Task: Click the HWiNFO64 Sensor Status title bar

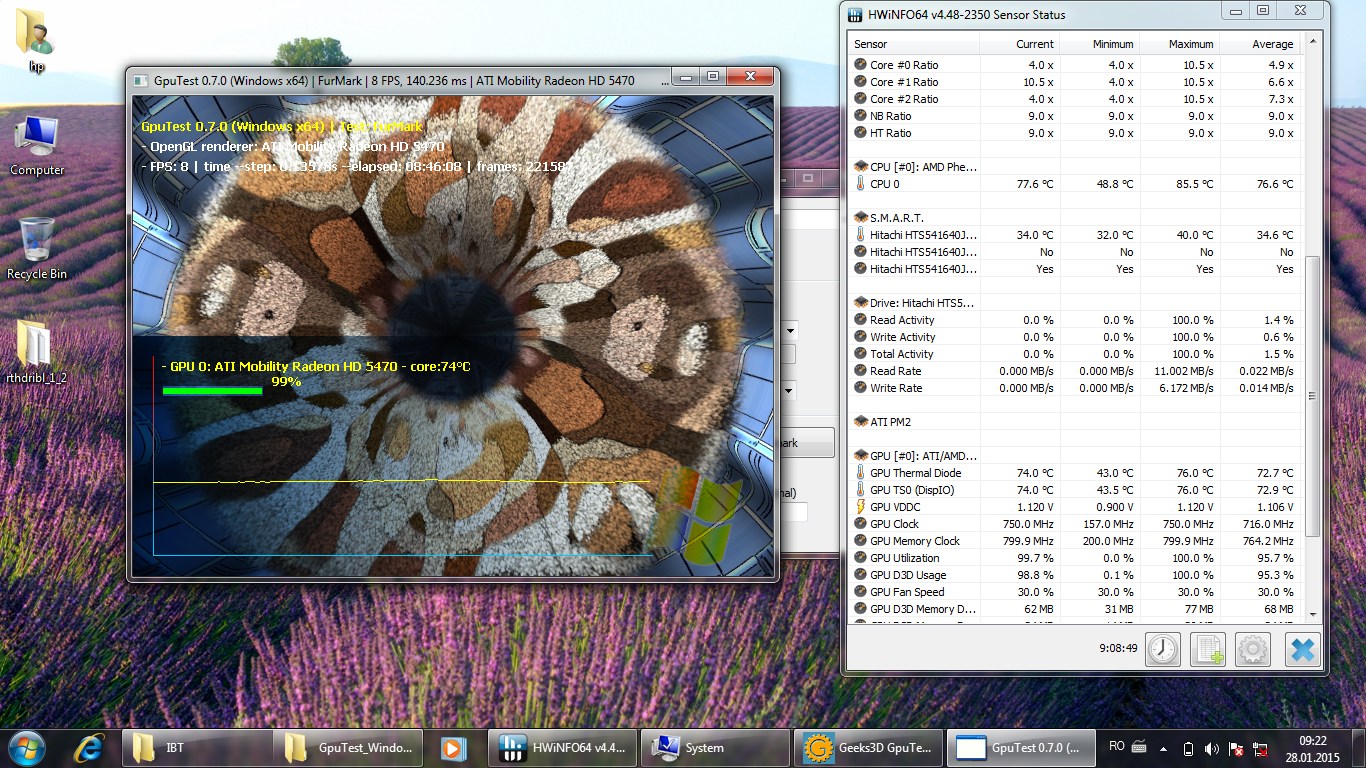Action: coord(1029,14)
